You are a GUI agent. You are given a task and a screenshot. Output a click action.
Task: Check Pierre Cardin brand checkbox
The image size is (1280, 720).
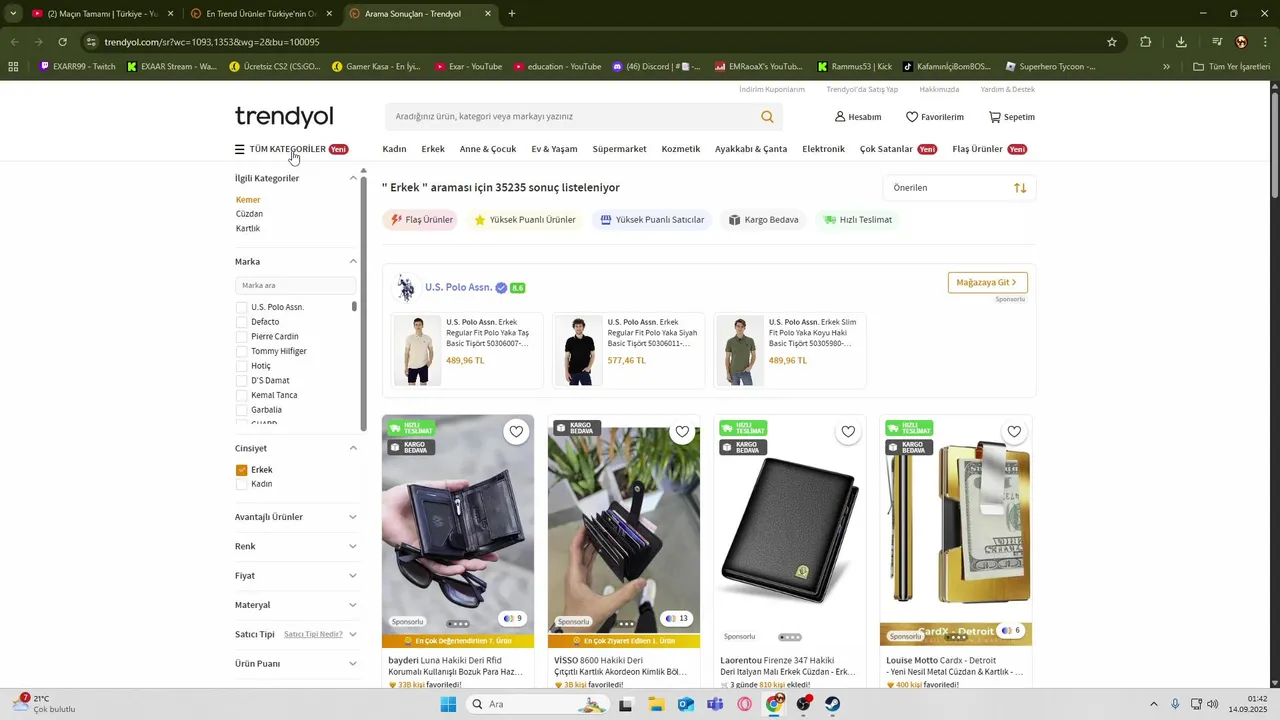coord(241,337)
